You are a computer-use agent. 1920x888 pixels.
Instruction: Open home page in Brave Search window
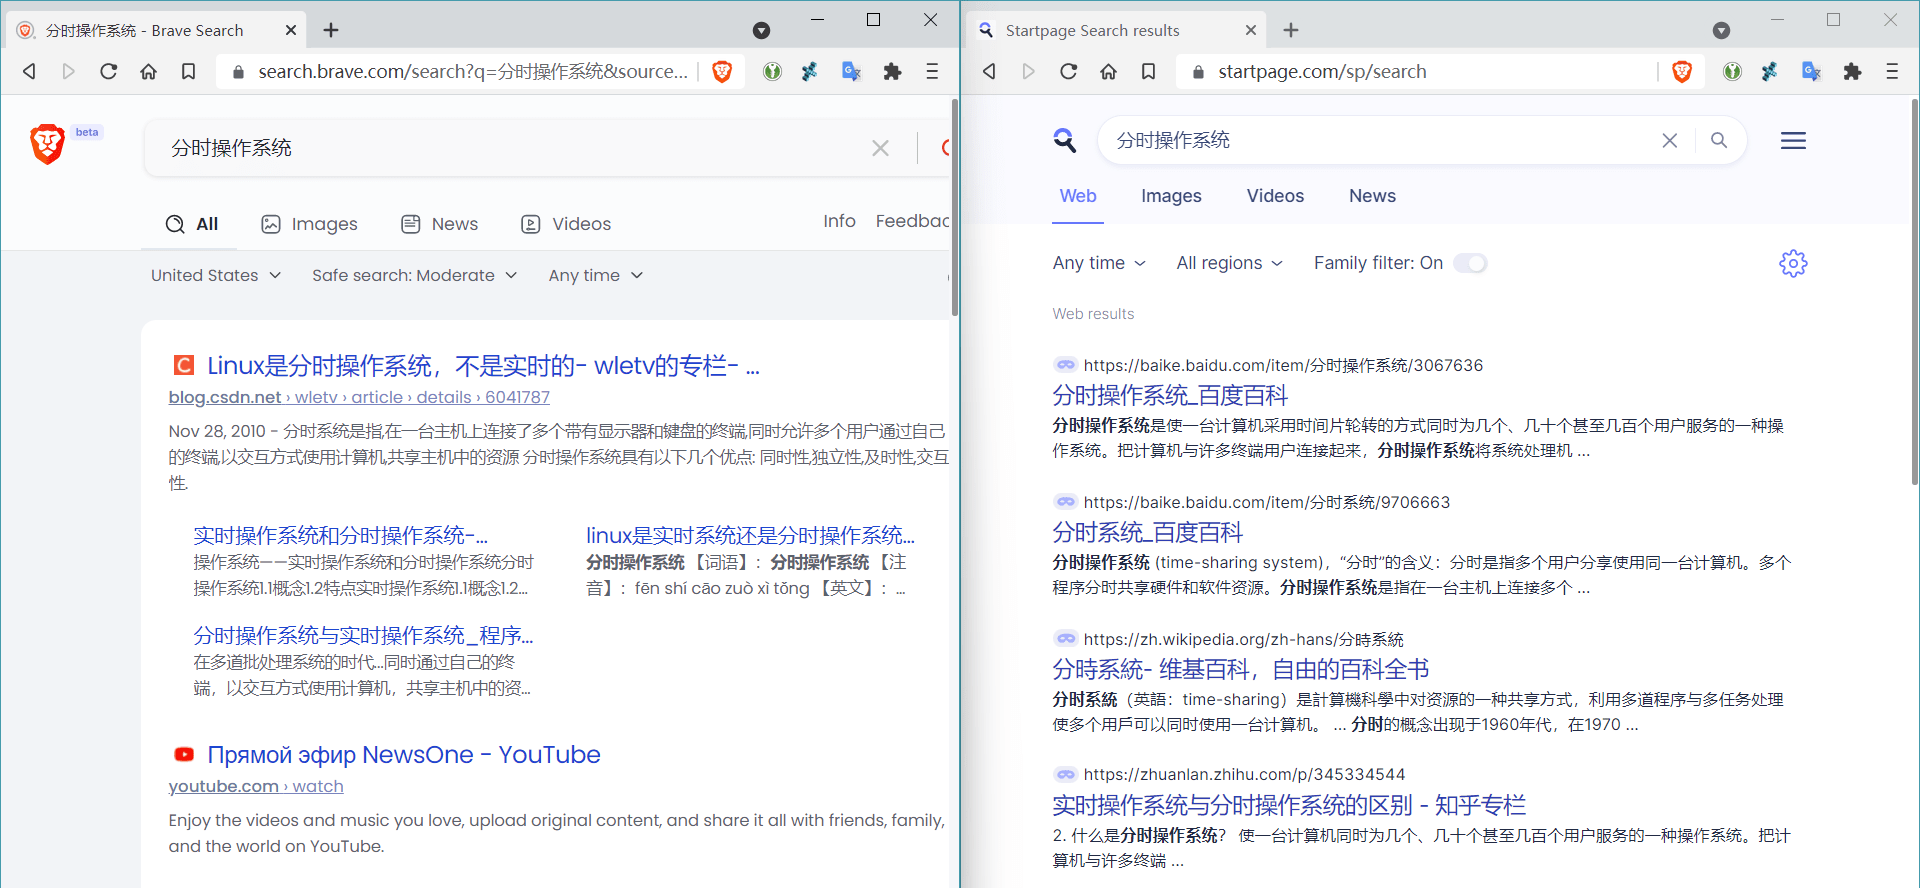[149, 71]
